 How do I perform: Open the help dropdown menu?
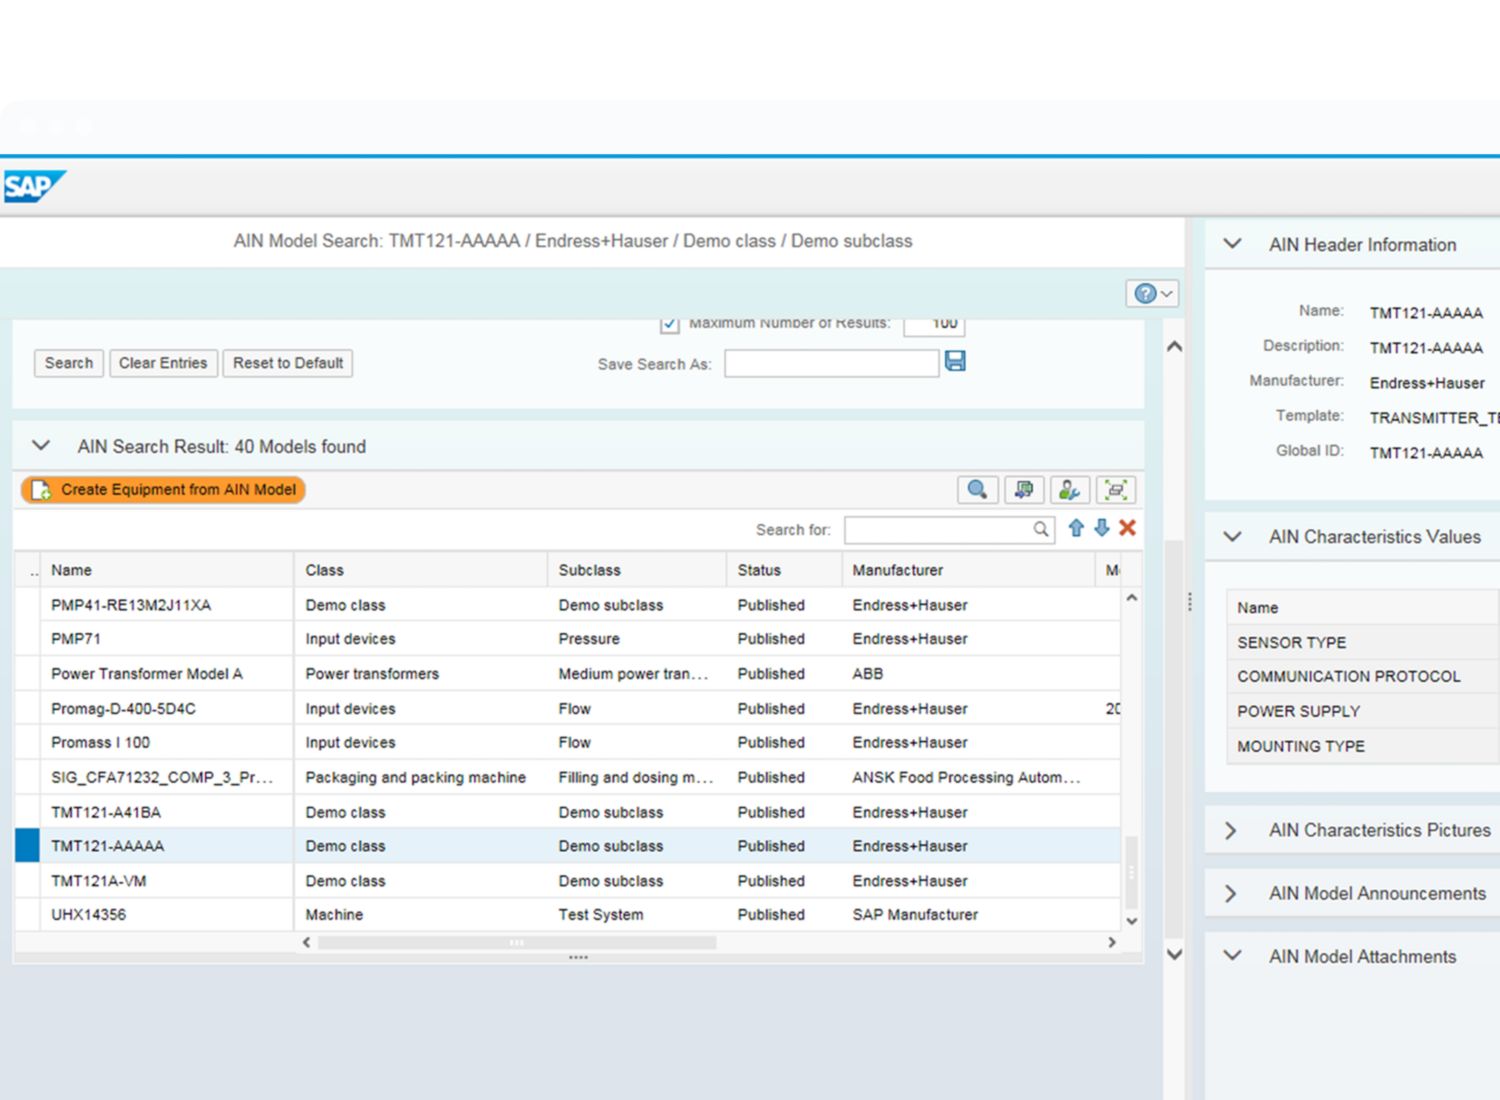click(1152, 293)
